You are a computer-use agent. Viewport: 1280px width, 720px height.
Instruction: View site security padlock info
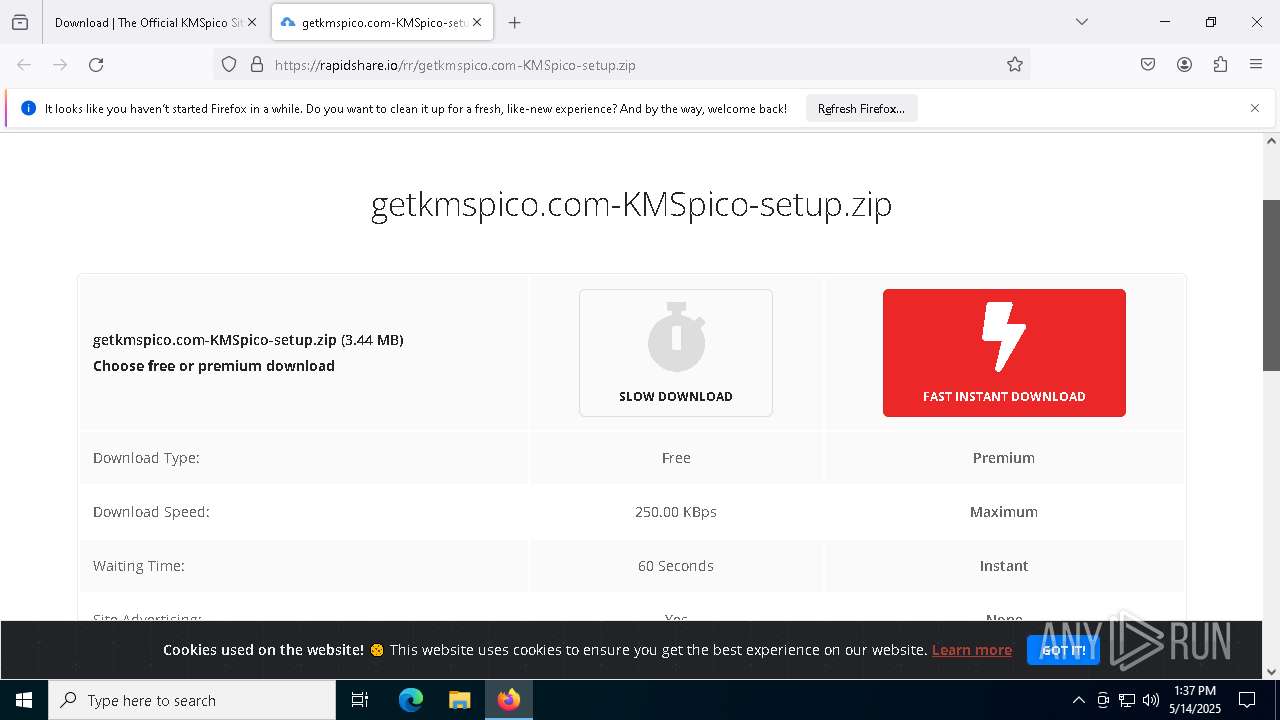[x=257, y=65]
